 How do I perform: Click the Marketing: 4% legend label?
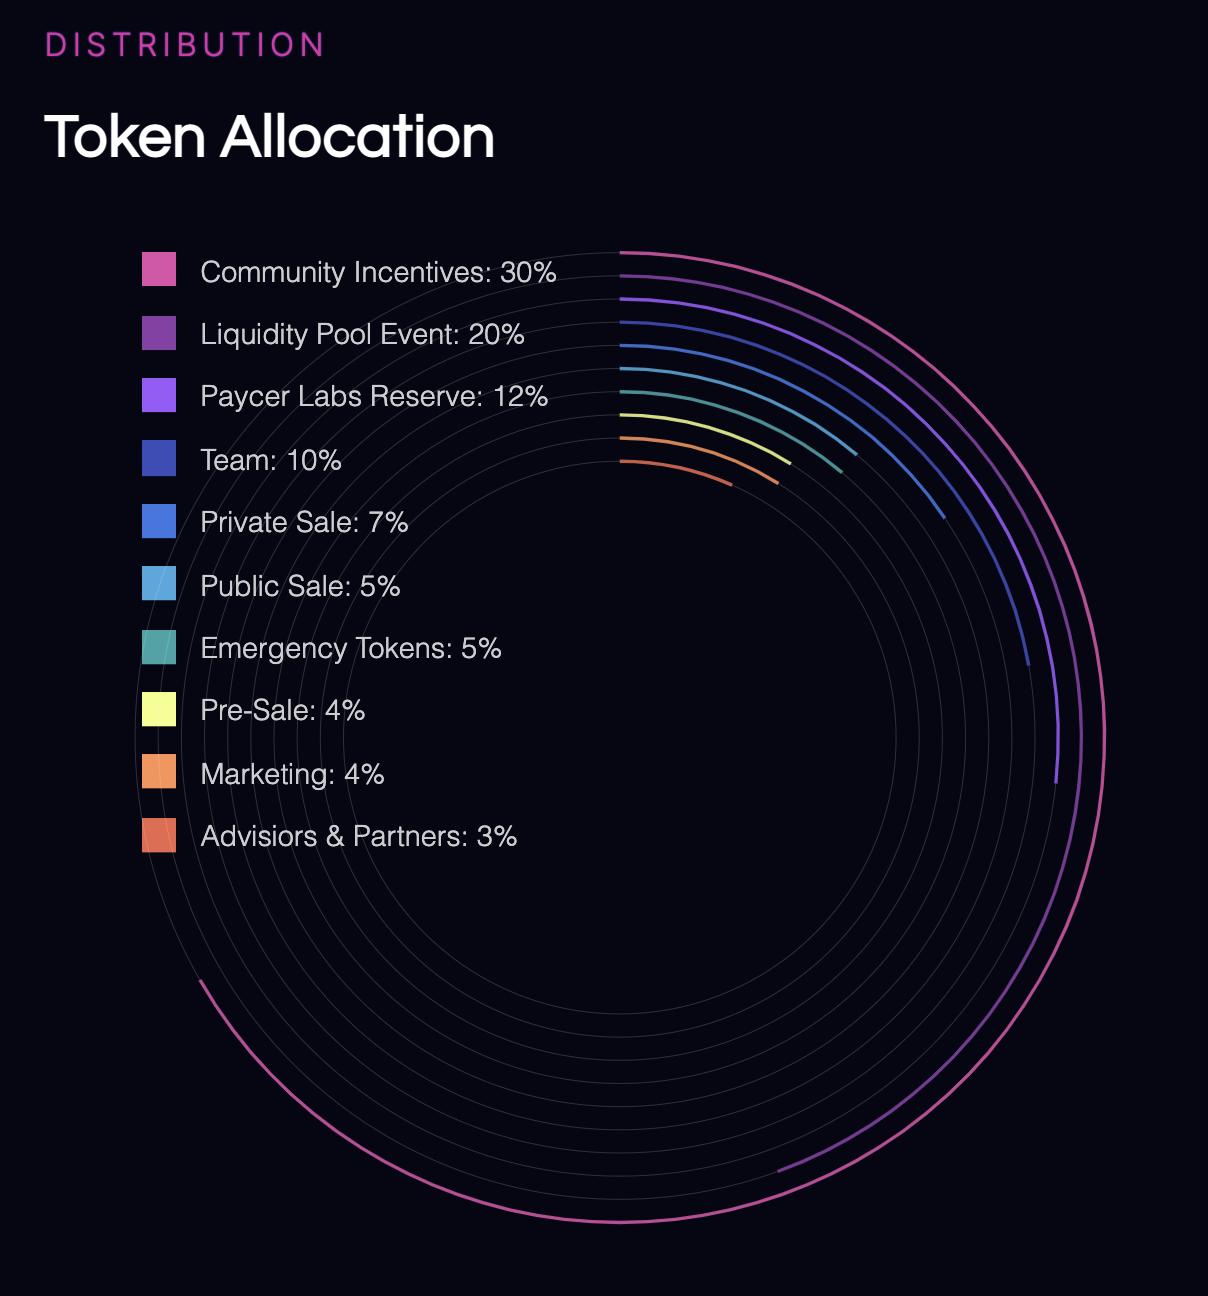tap(292, 774)
